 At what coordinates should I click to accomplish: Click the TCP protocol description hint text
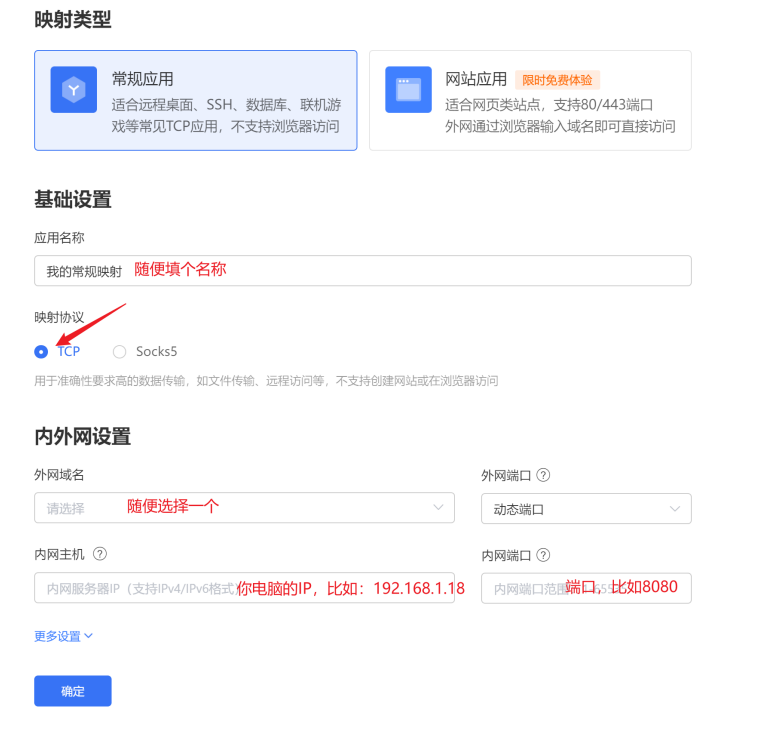point(266,381)
